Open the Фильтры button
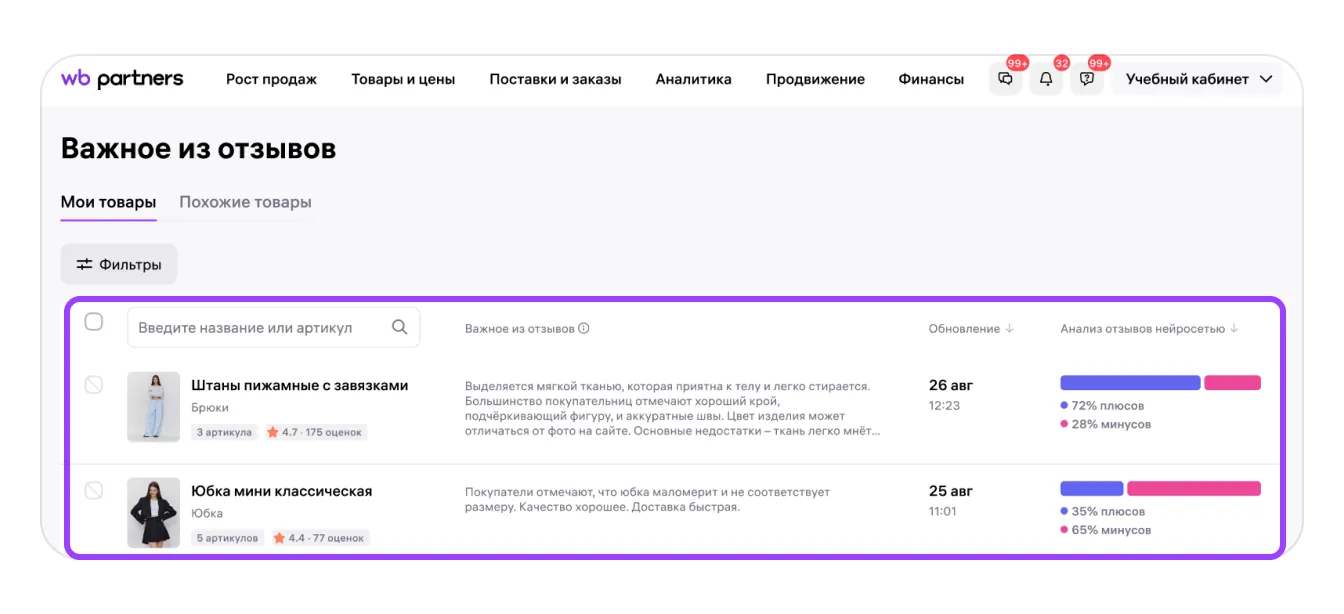 (119, 265)
